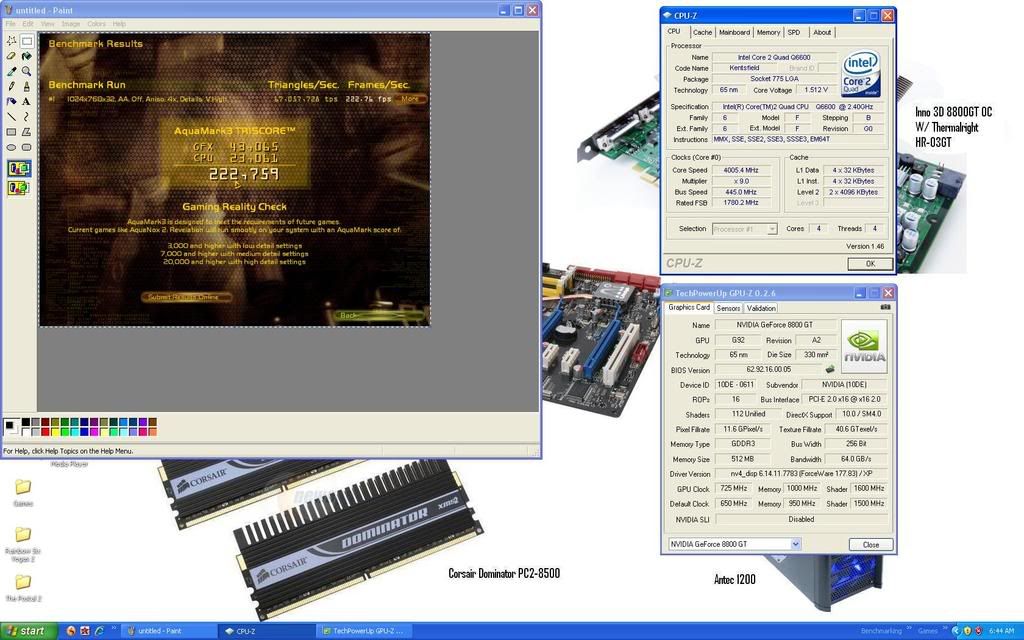Expand the Quick Launch overflow chevron
The width and height of the screenshot is (1024, 640).
(114, 630)
